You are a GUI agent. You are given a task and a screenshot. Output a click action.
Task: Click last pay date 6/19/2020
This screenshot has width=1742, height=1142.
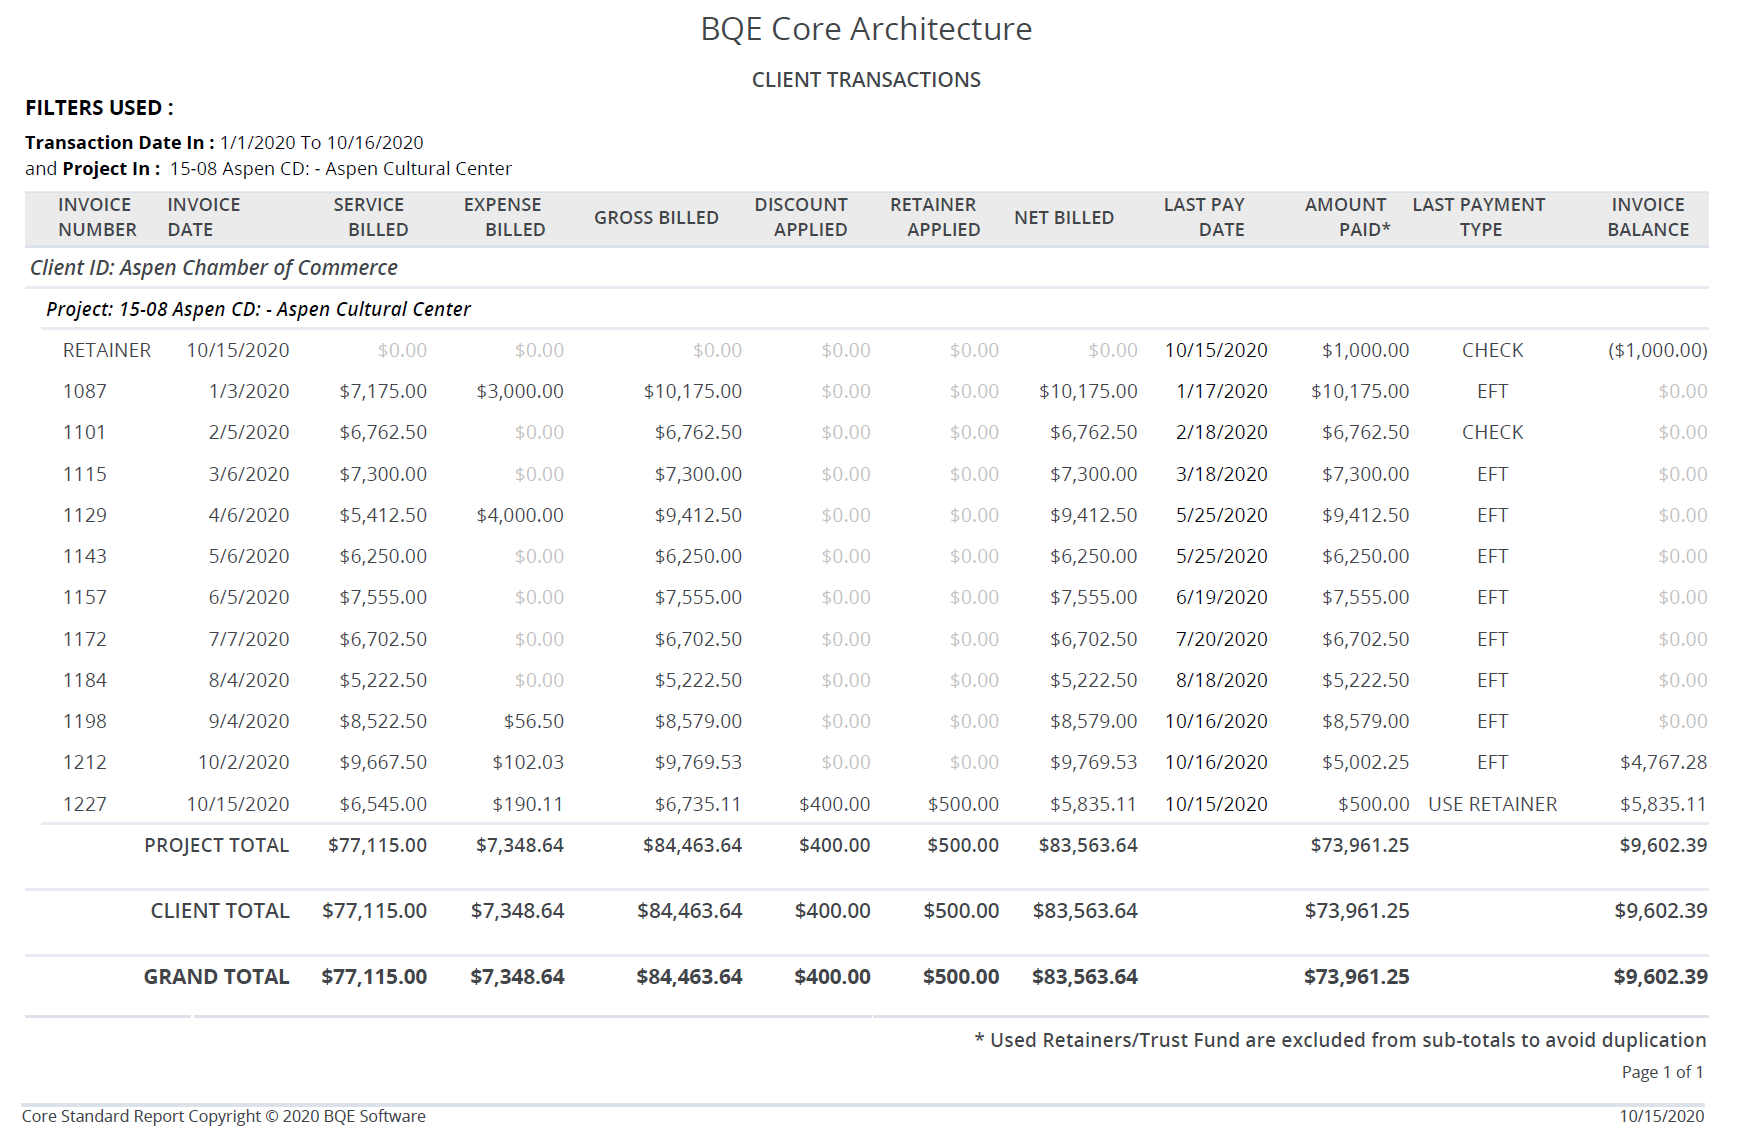1222,598
